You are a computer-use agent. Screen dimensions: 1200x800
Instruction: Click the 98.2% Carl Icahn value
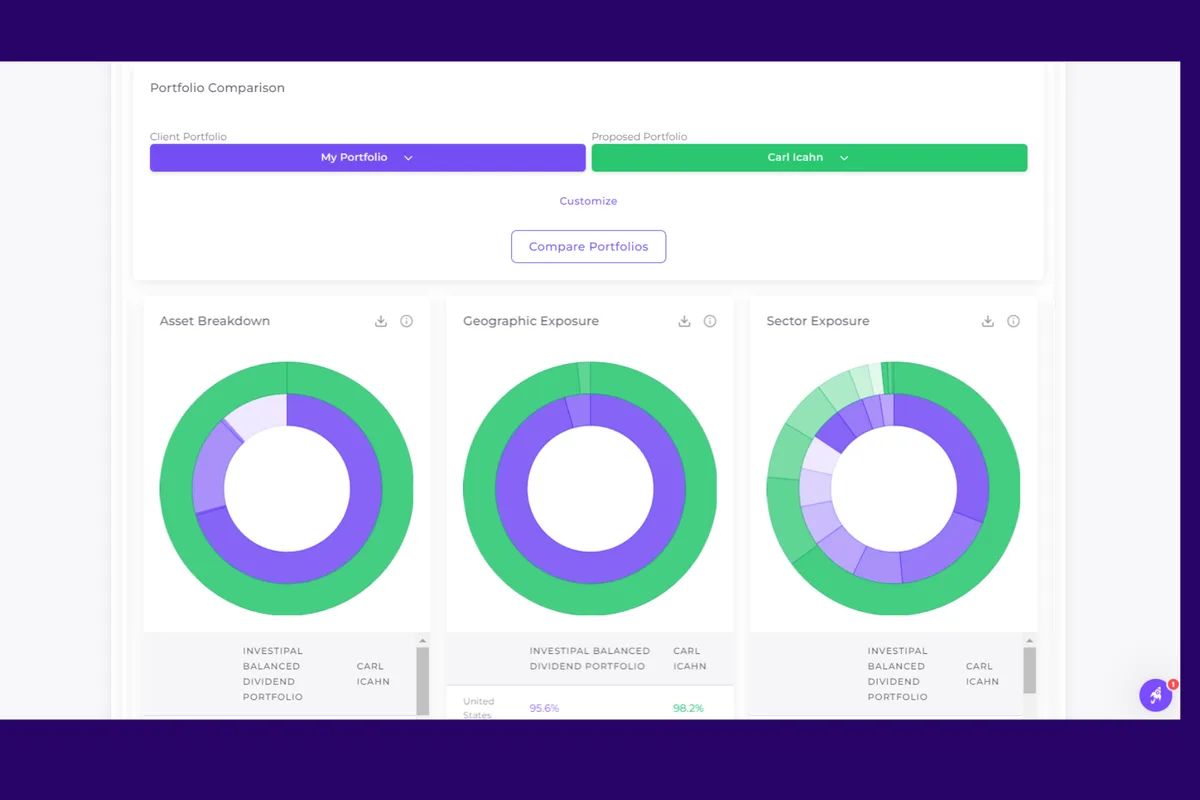click(x=688, y=708)
